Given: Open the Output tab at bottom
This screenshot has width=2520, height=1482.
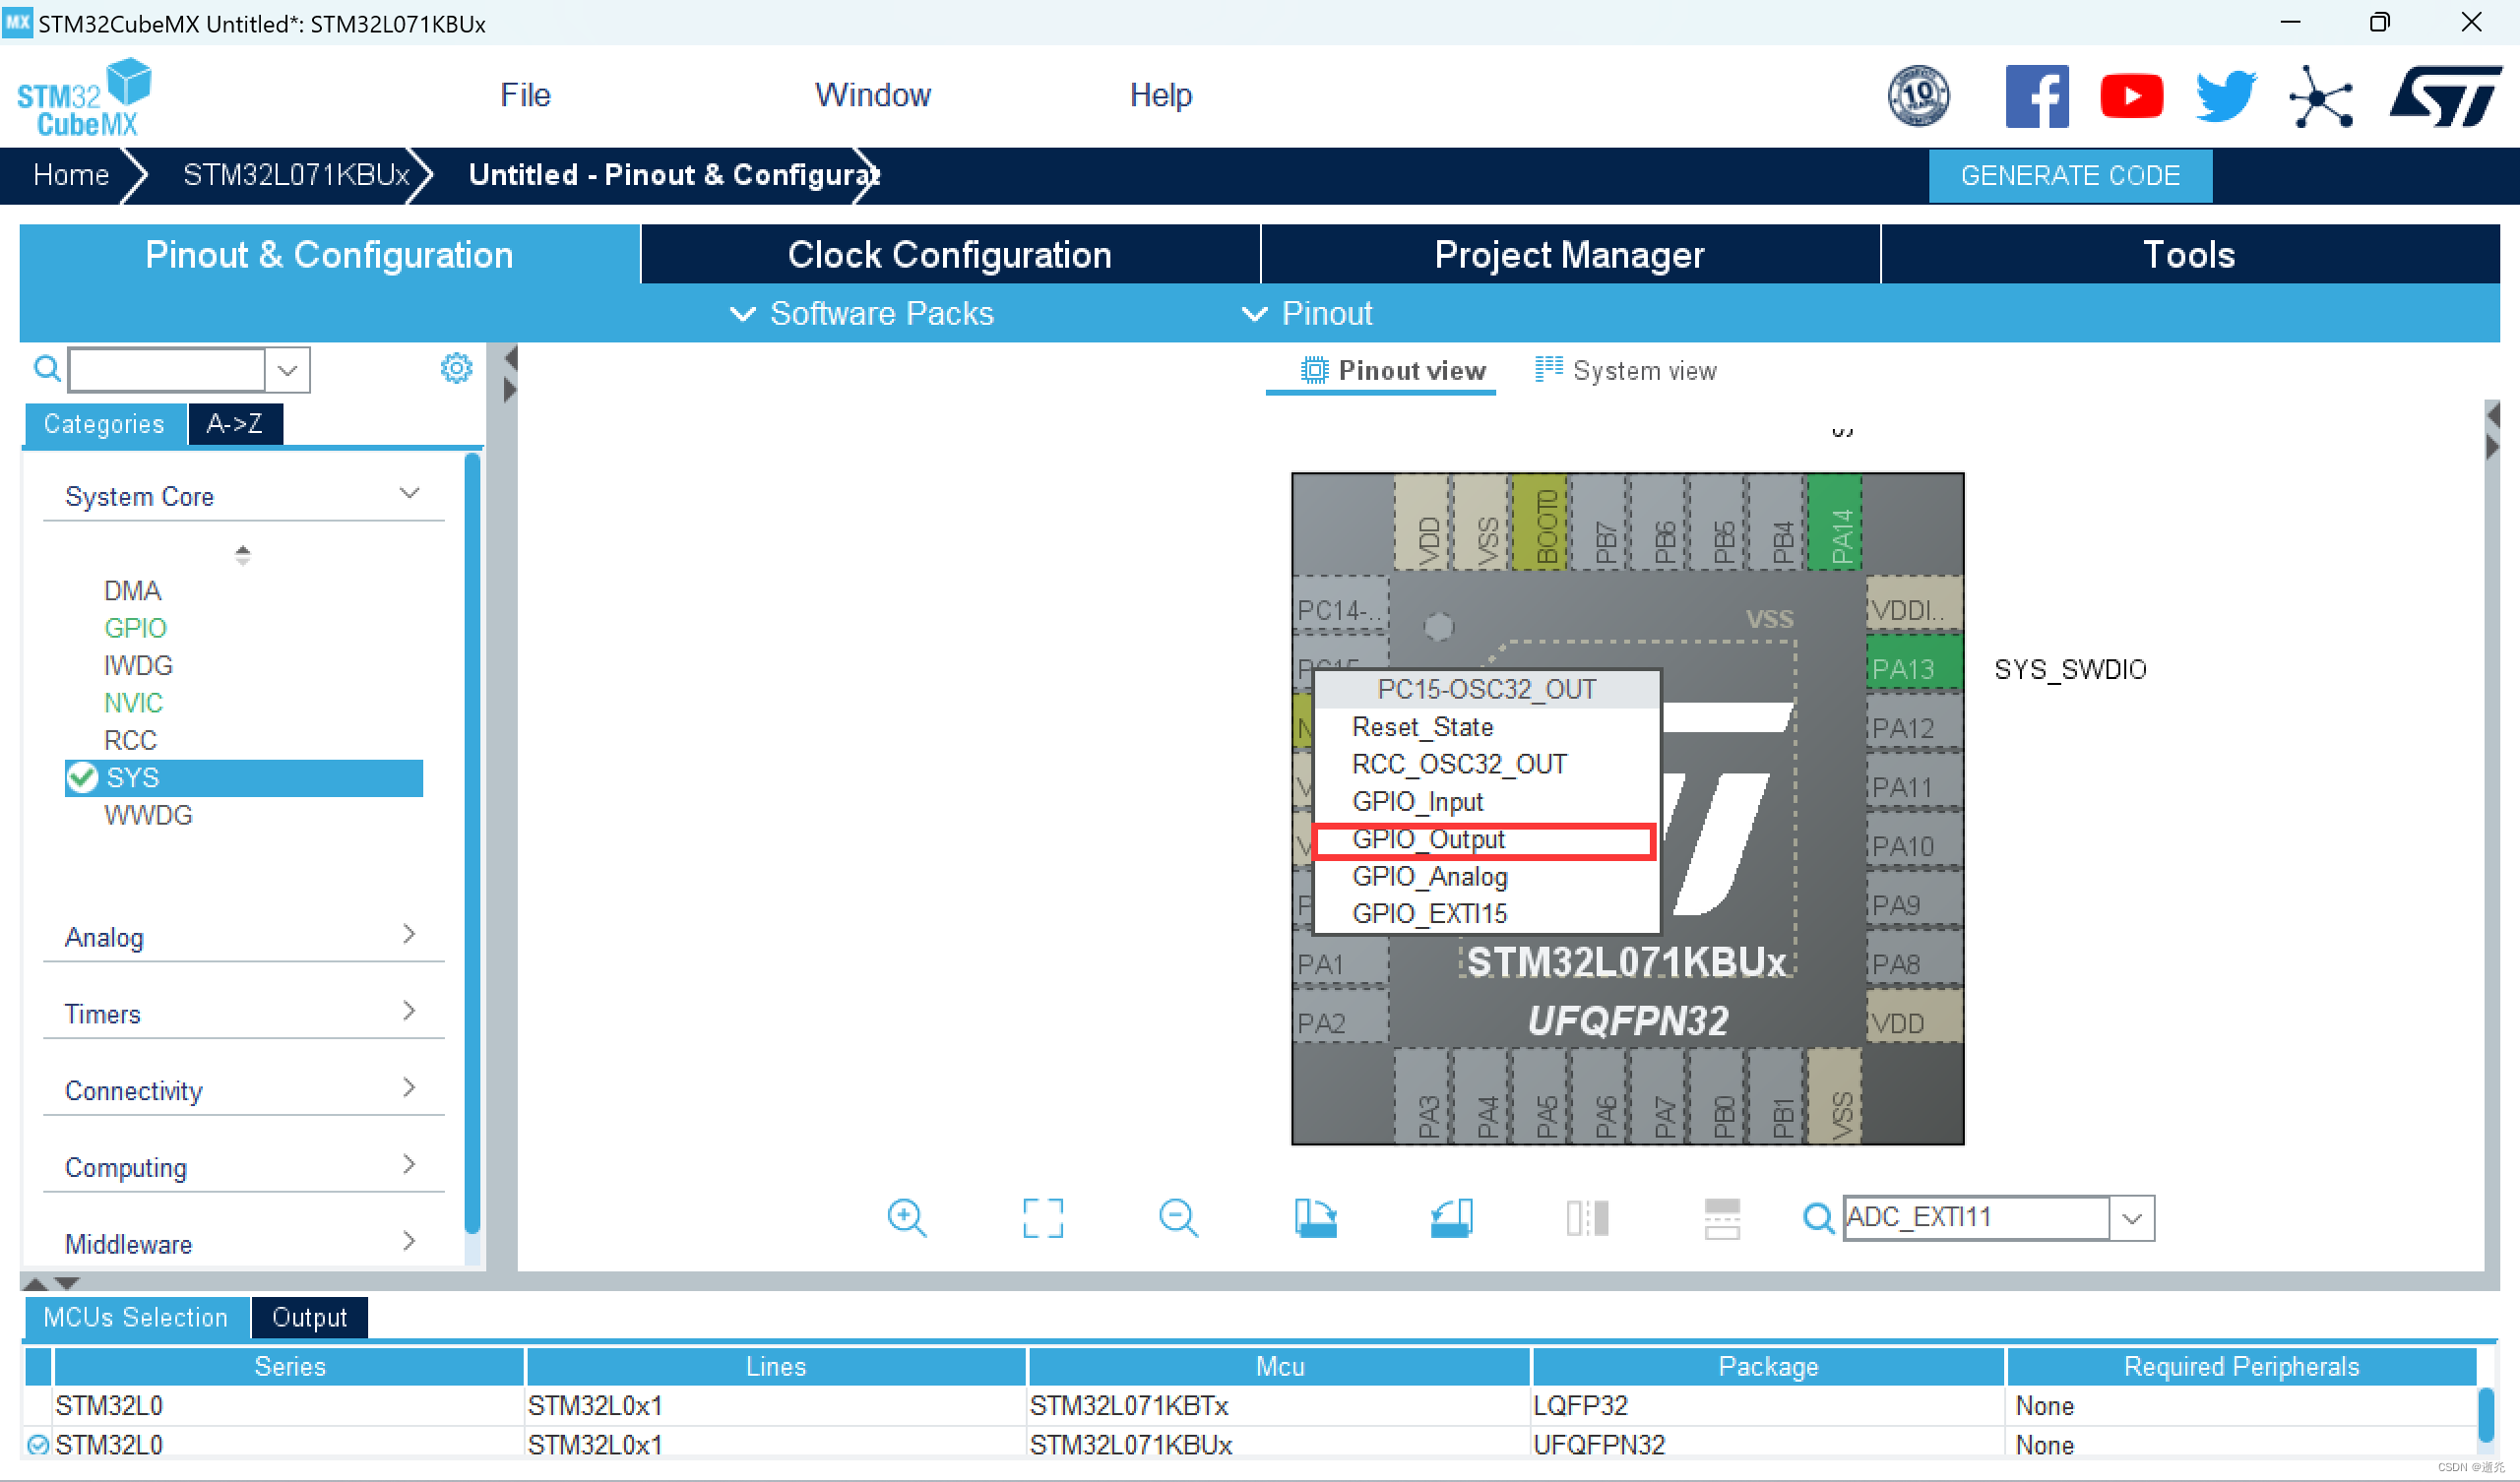Looking at the screenshot, I should point(309,1317).
